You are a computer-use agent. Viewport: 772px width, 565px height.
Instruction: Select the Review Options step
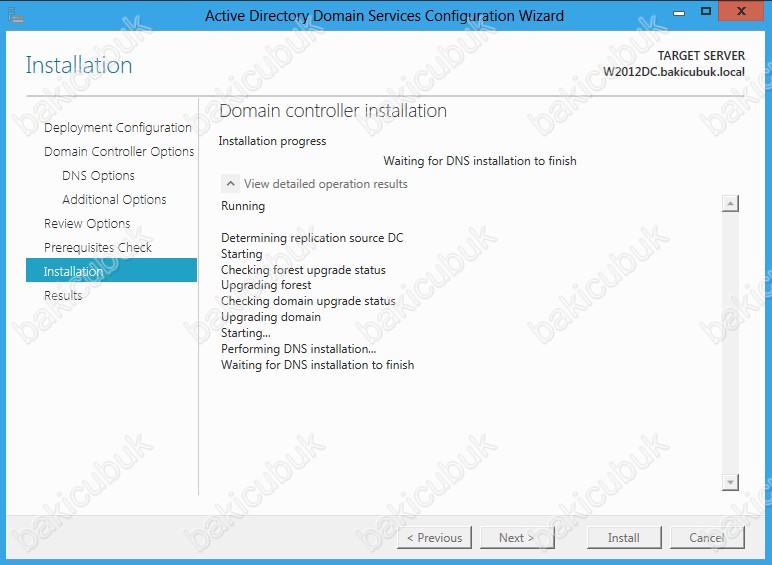click(87, 223)
